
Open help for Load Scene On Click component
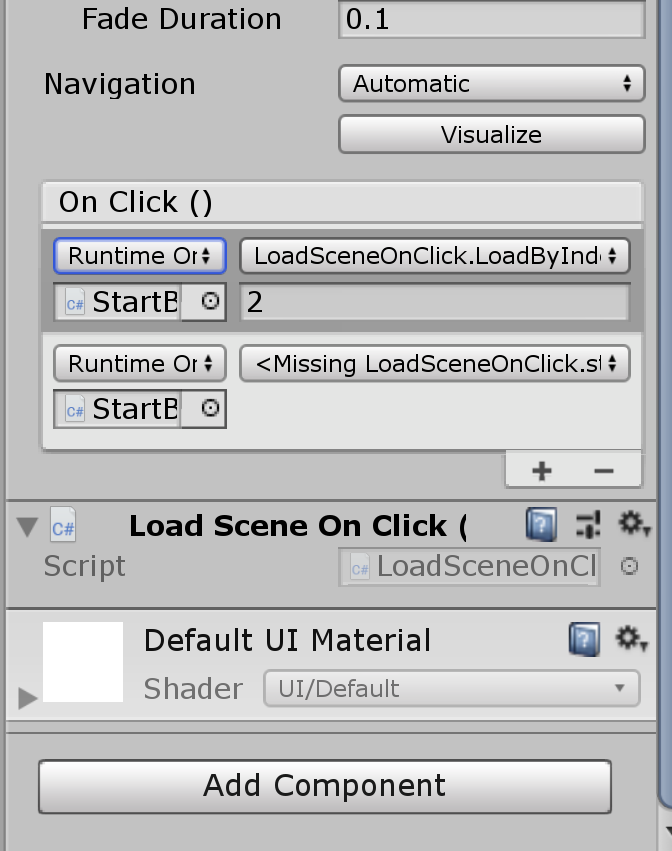coord(541,524)
